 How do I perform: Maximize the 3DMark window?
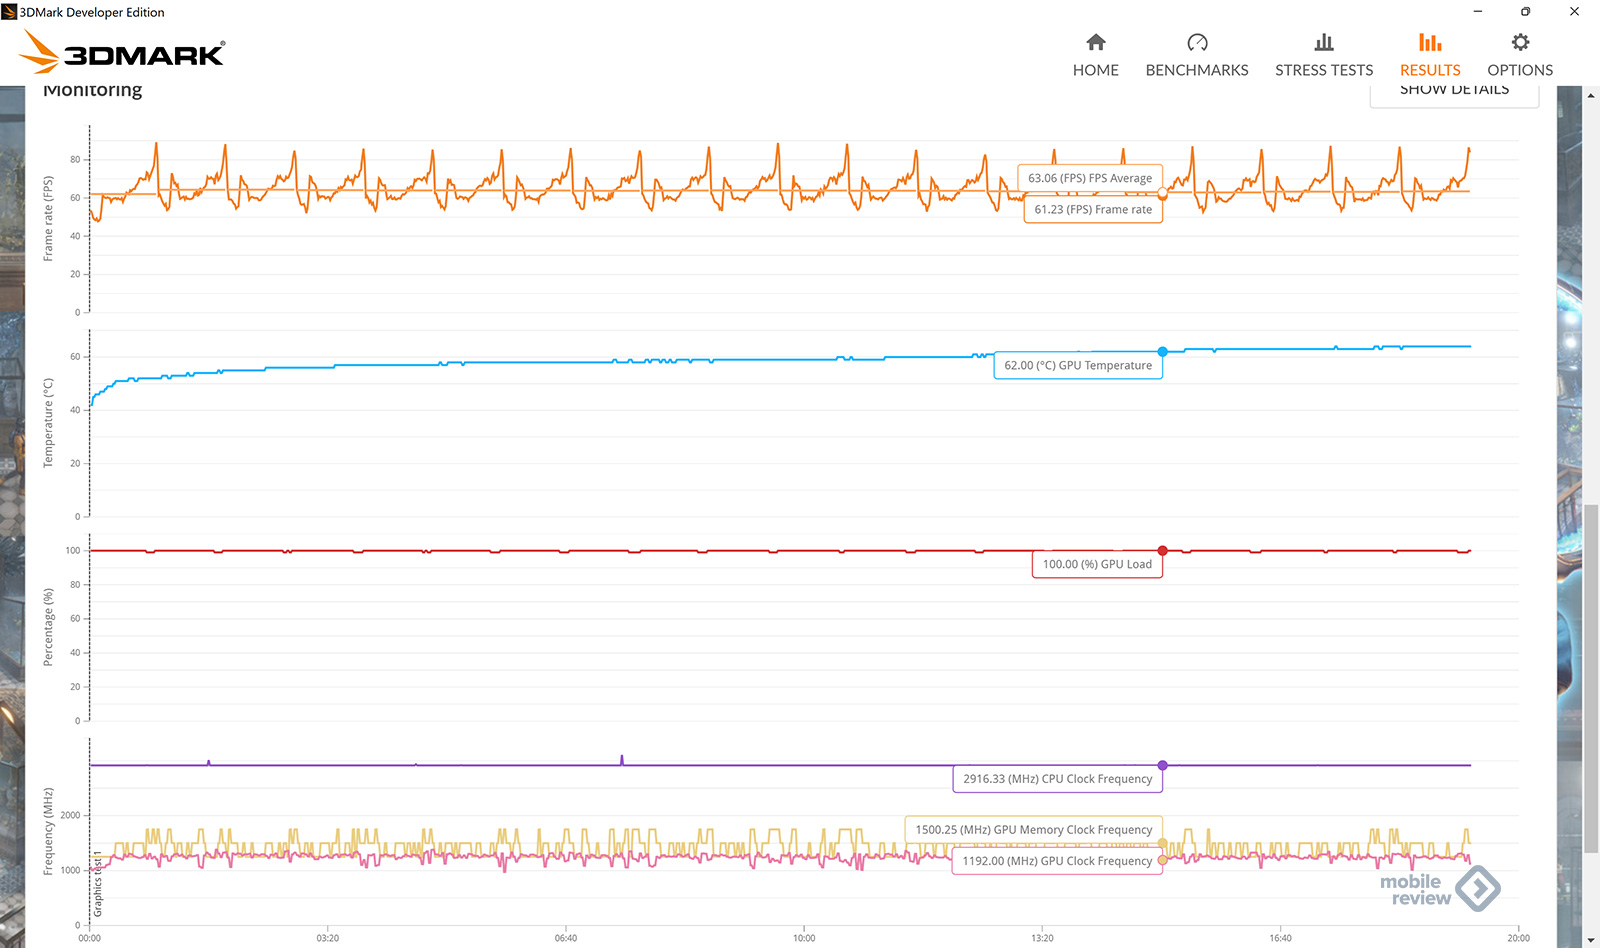click(x=1525, y=12)
